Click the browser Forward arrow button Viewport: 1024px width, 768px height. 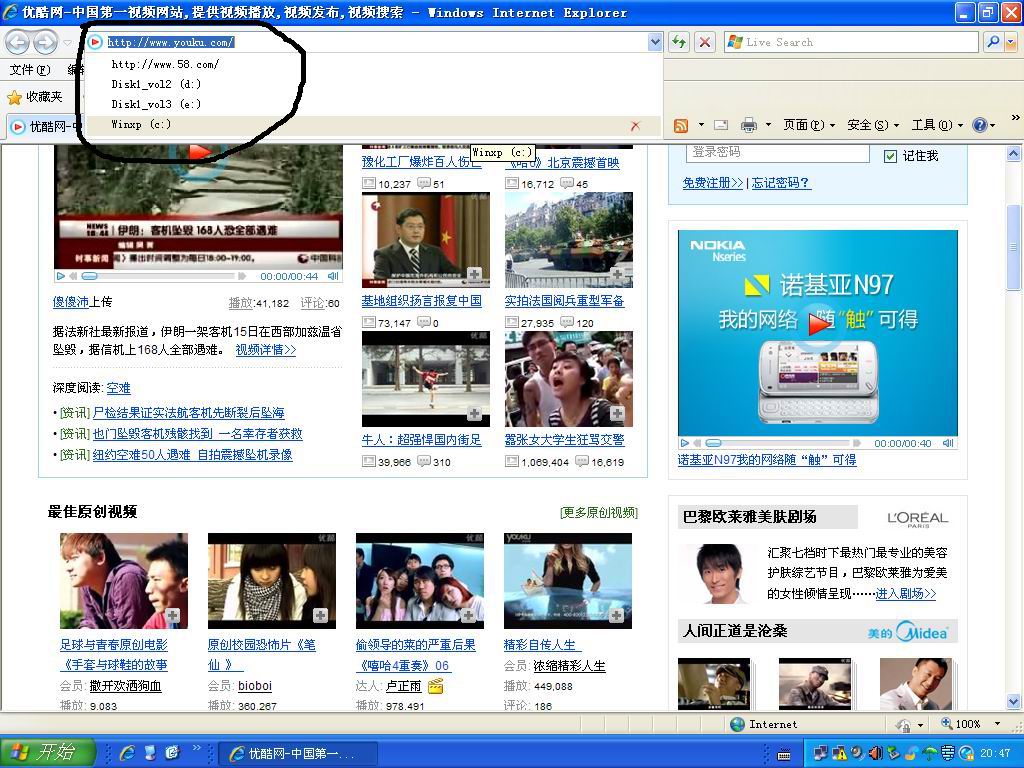pyautogui.click(x=44, y=42)
